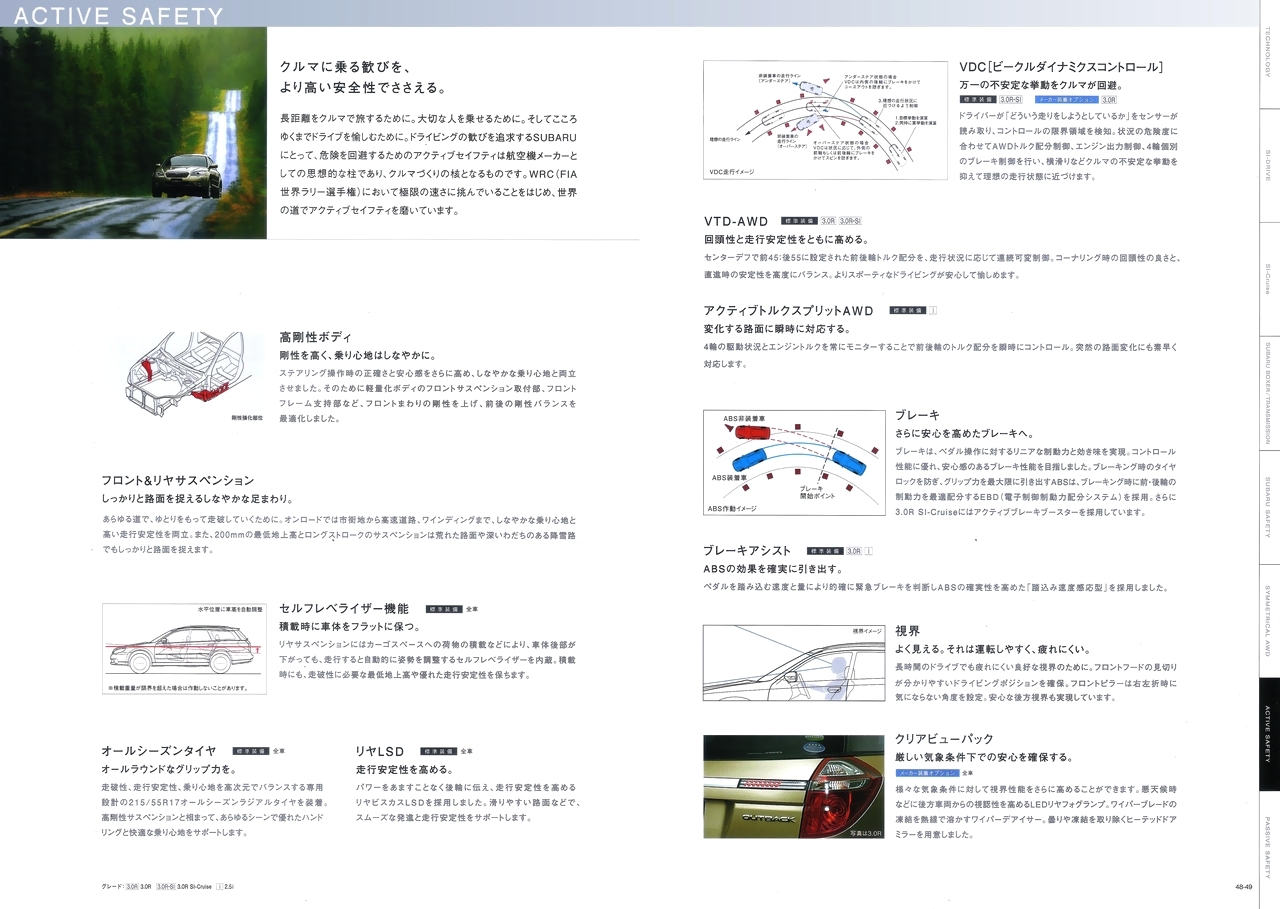Click the '写真は3.0R' photo caption
1280x909 pixels.
tap(865, 832)
